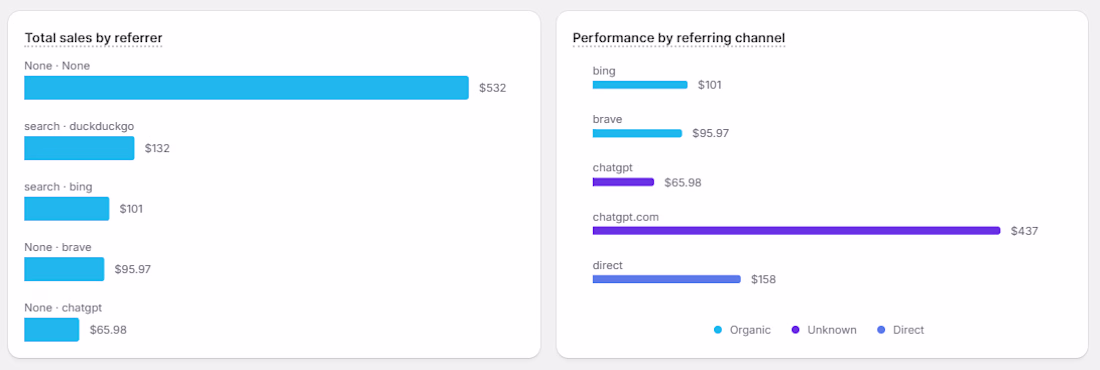Image resolution: width=1100 pixels, height=370 pixels.
Task: Select the search · duckduckgo bar
Action: pyautogui.click(x=79, y=148)
